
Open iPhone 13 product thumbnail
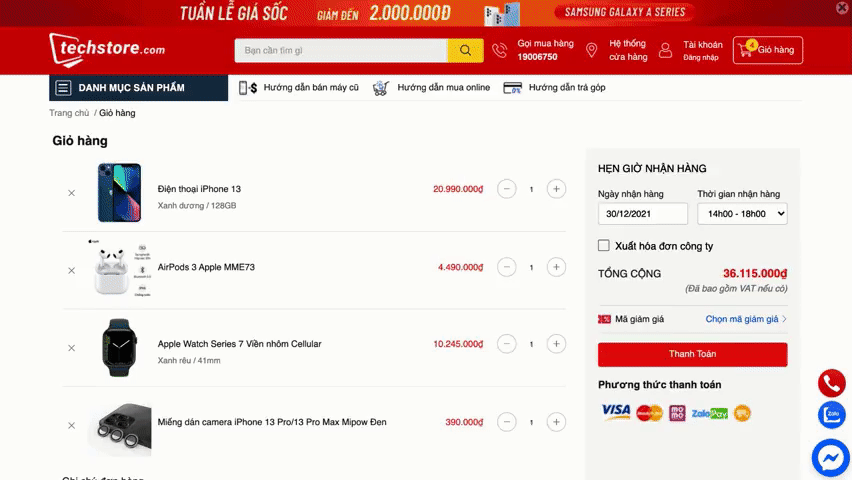click(x=120, y=192)
